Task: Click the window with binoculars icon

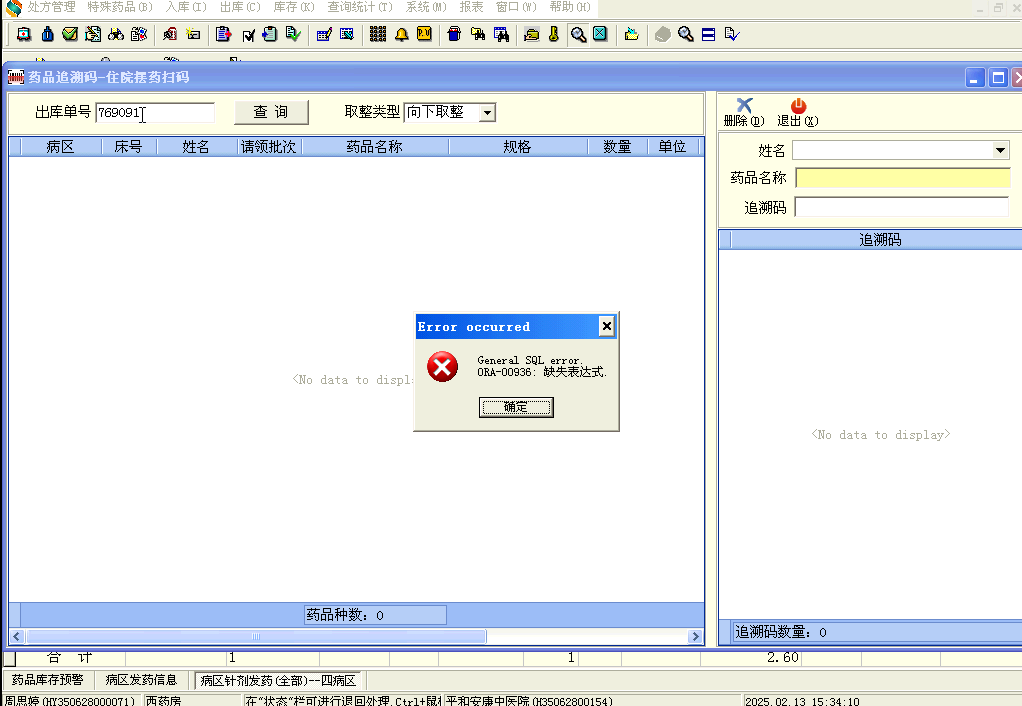Action: pos(501,34)
